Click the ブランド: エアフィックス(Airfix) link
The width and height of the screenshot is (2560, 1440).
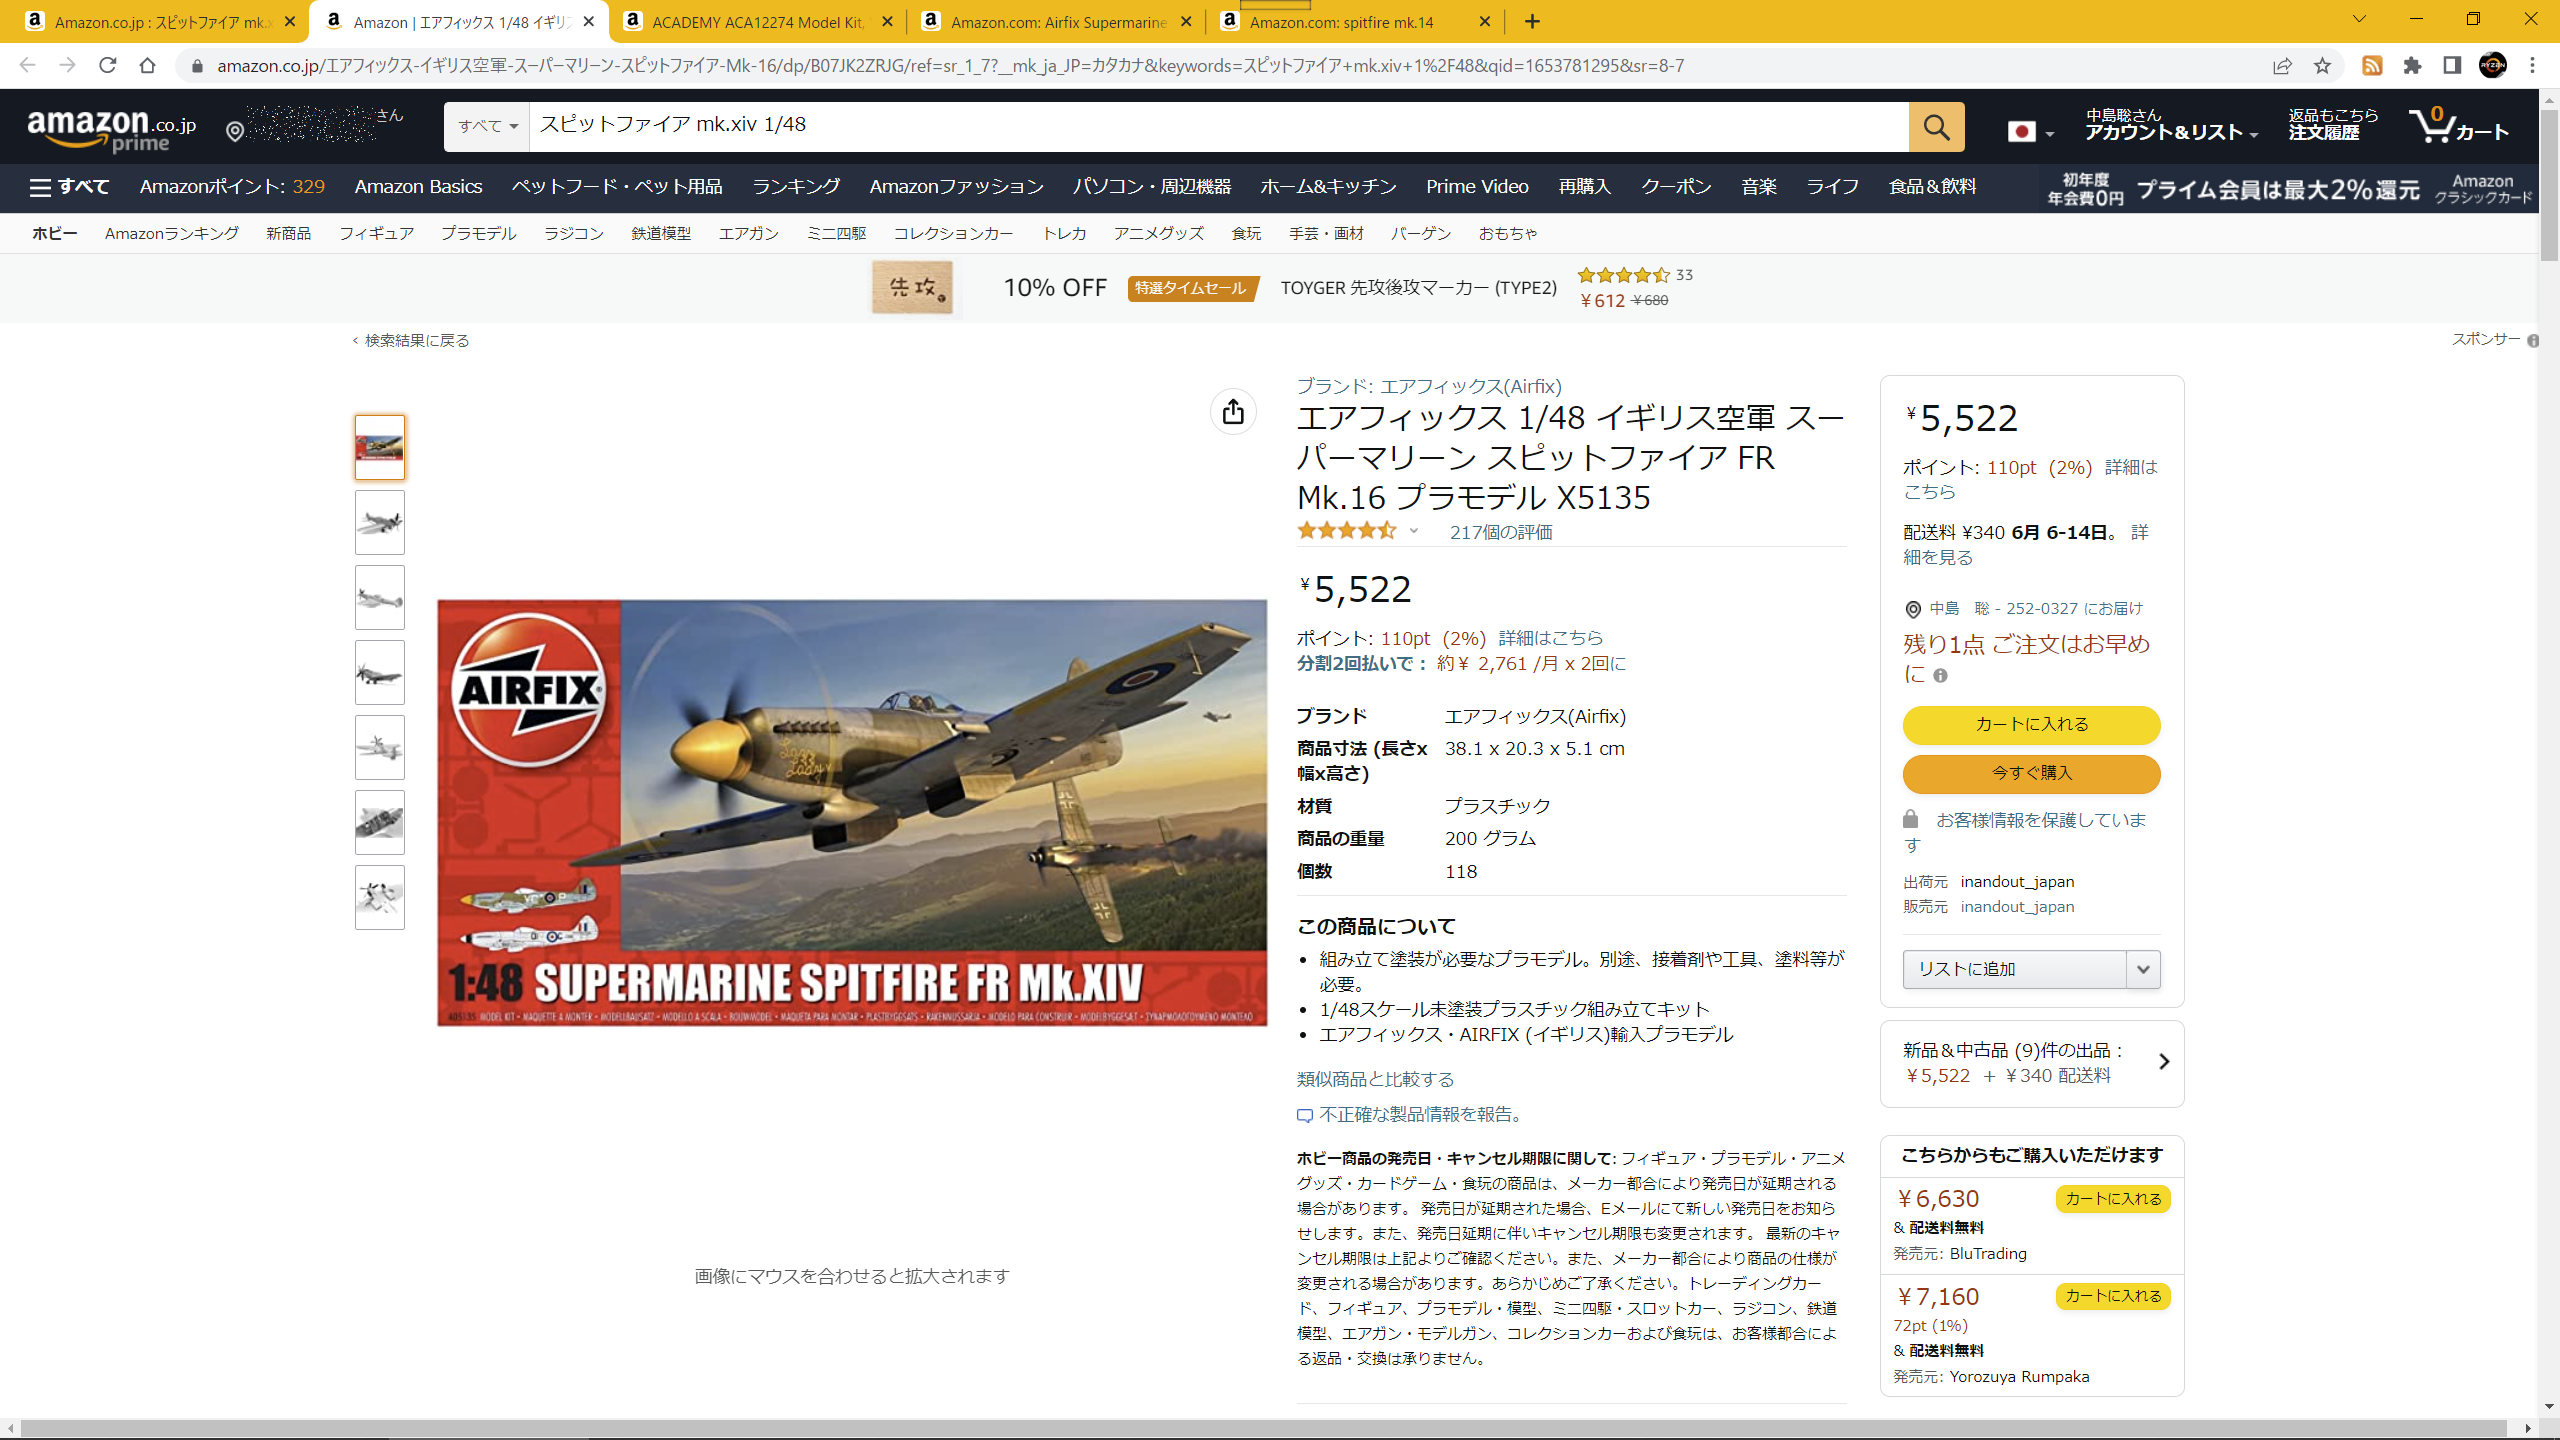1429,387
